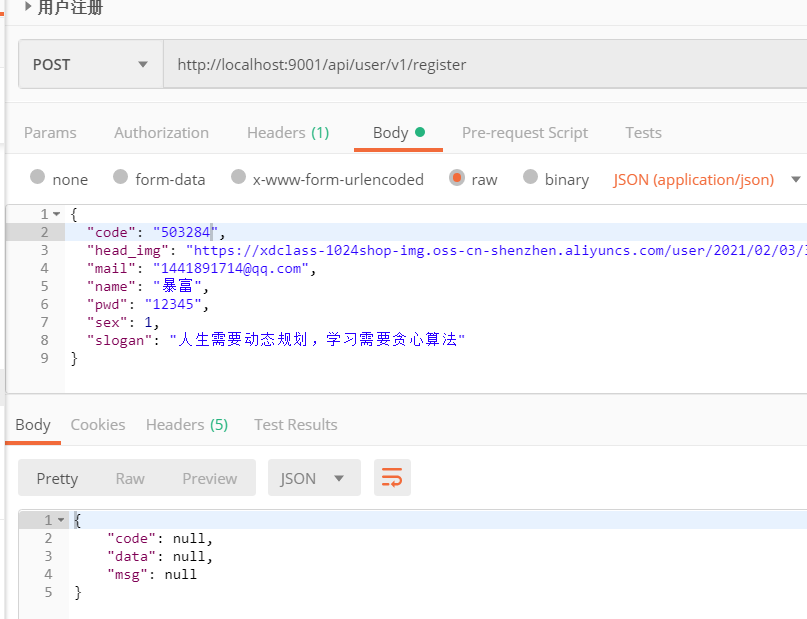The height and width of the screenshot is (619, 807).
Task: Select the none body type radio
Action: click(x=38, y=178)
